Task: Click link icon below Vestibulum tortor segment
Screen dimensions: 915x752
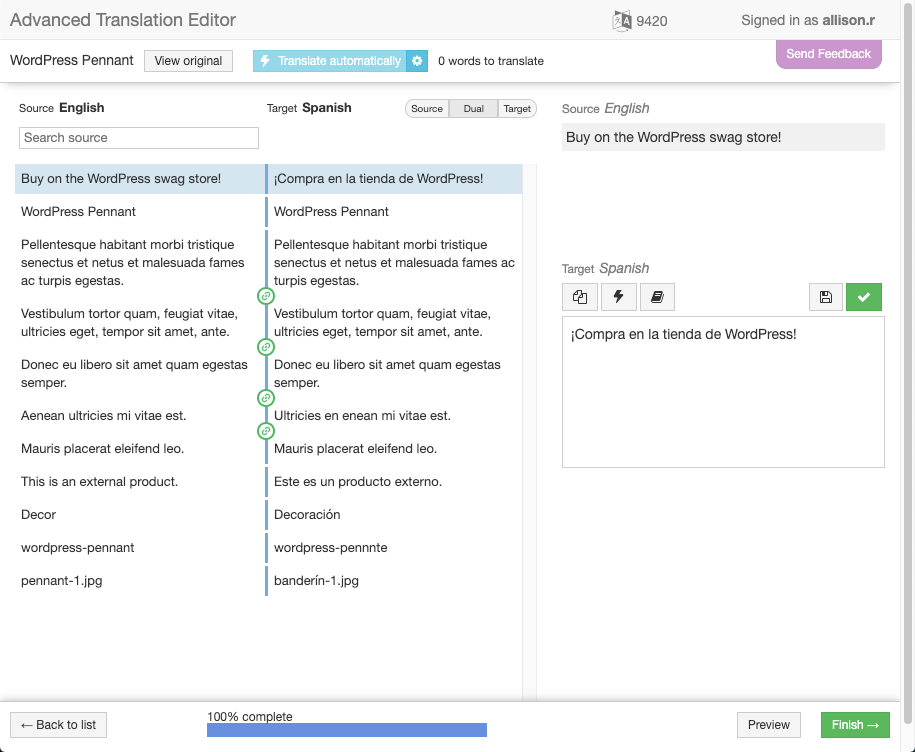Action: (x=266, y=347)
